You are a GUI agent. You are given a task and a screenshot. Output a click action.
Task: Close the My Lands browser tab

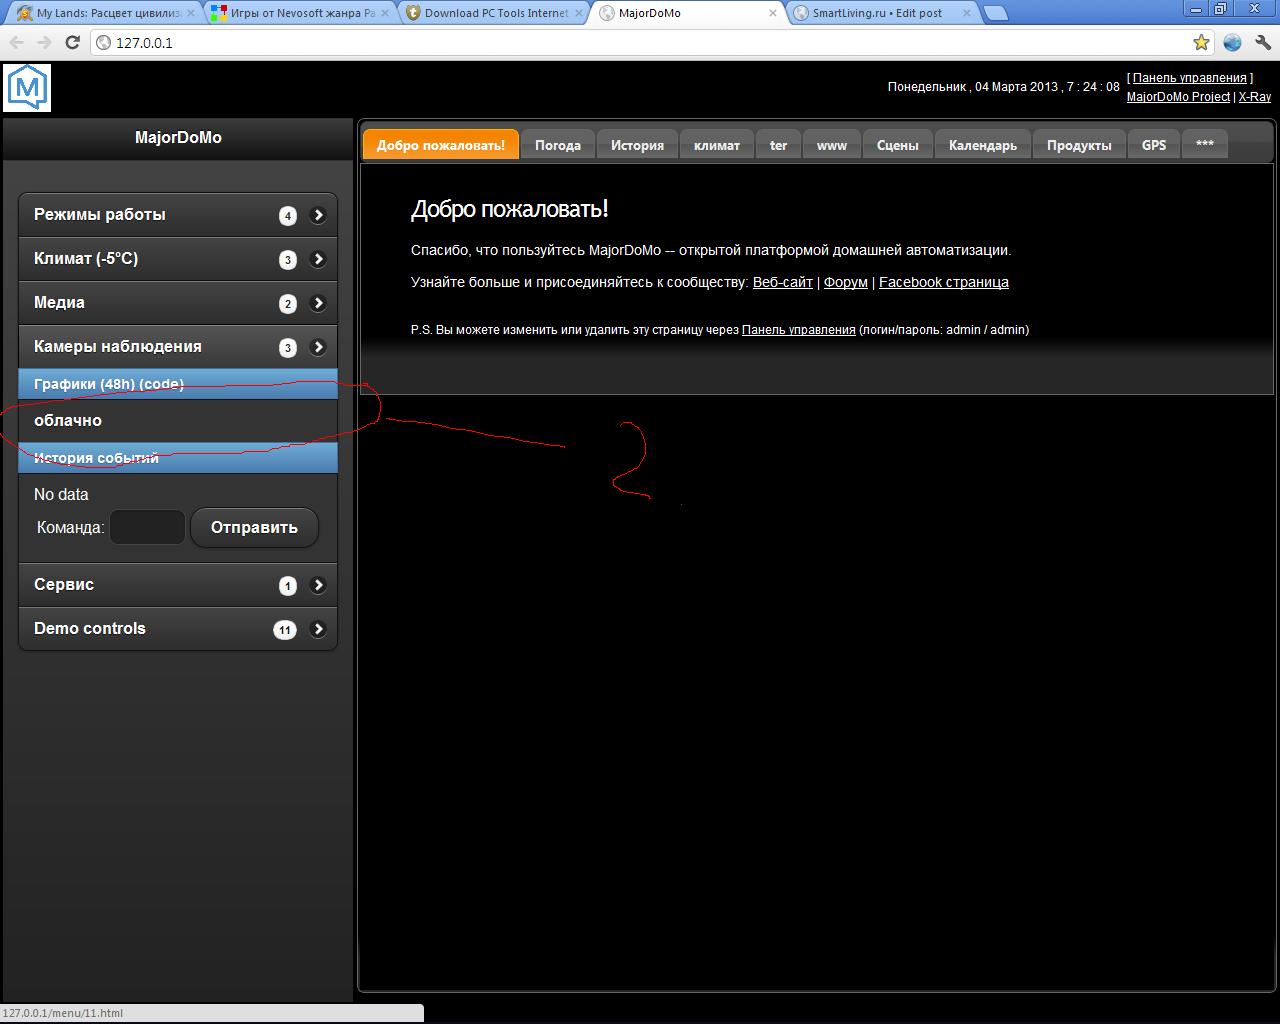coord(190,13)
